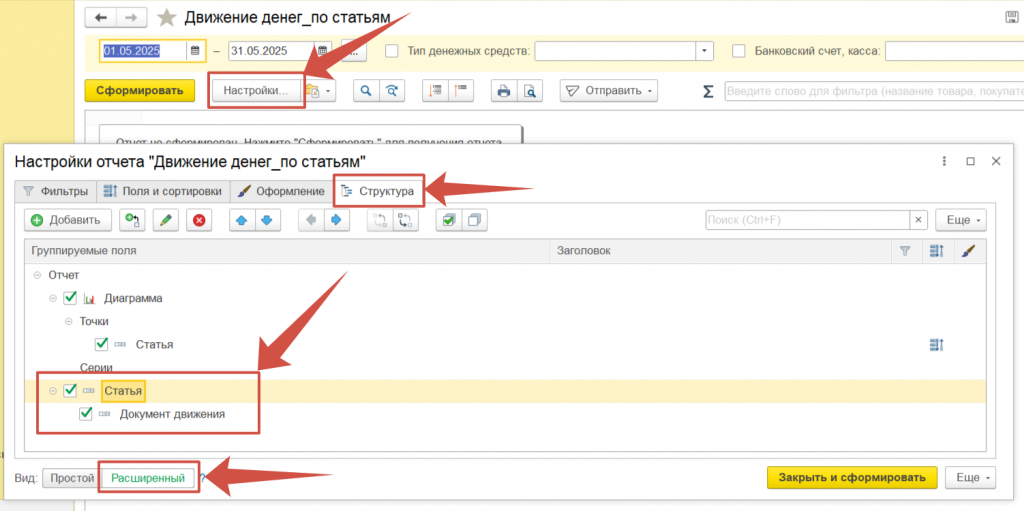Viewport: 1024px width, 511px height.
Task: Add report to favorites with star icon
Action: tap(167, 18)
